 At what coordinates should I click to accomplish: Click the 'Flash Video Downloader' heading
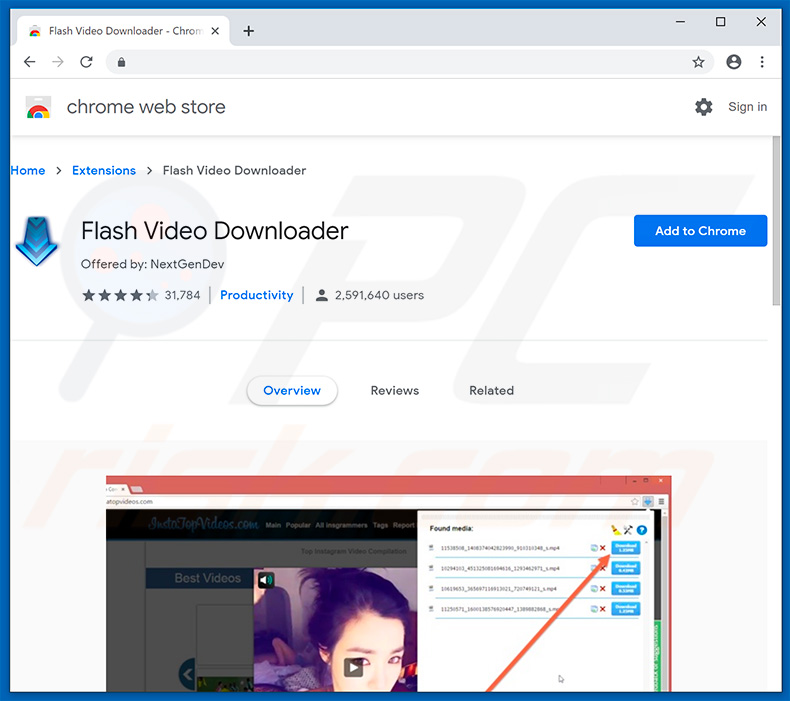point(215,231)
